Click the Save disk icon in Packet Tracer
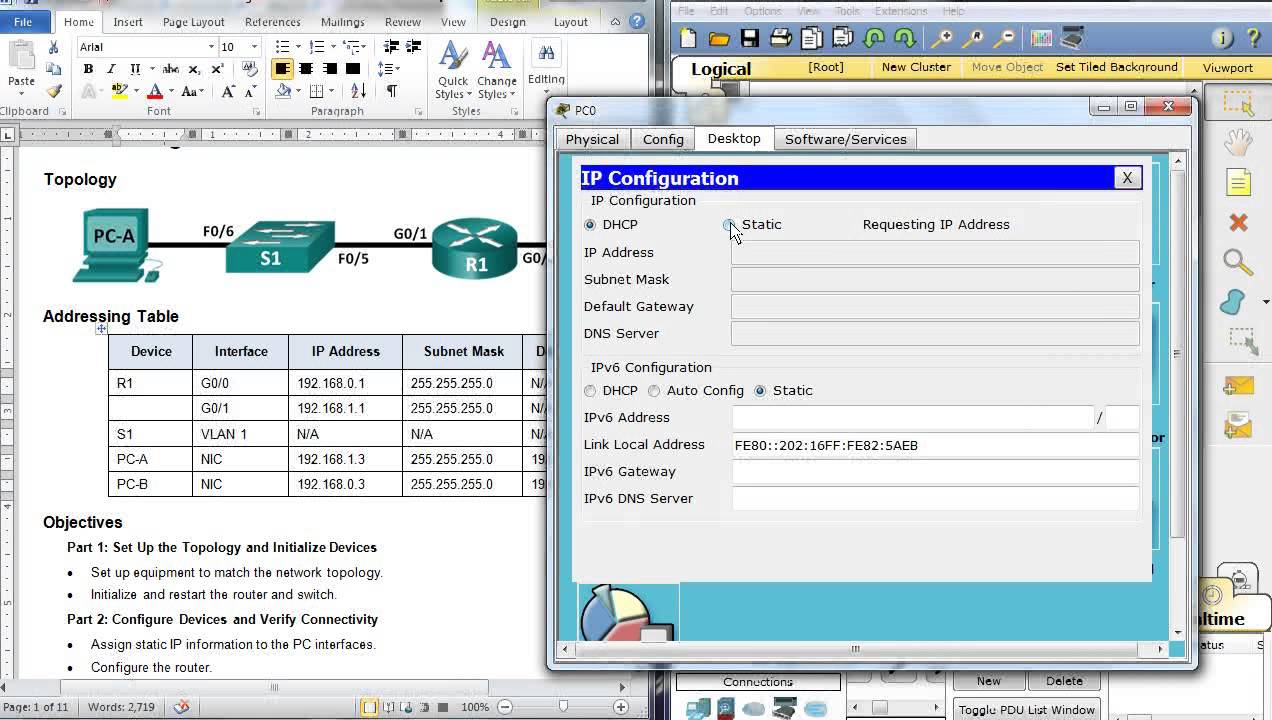The width and height of the screenshot is (1272, 720). pos(750,39)
